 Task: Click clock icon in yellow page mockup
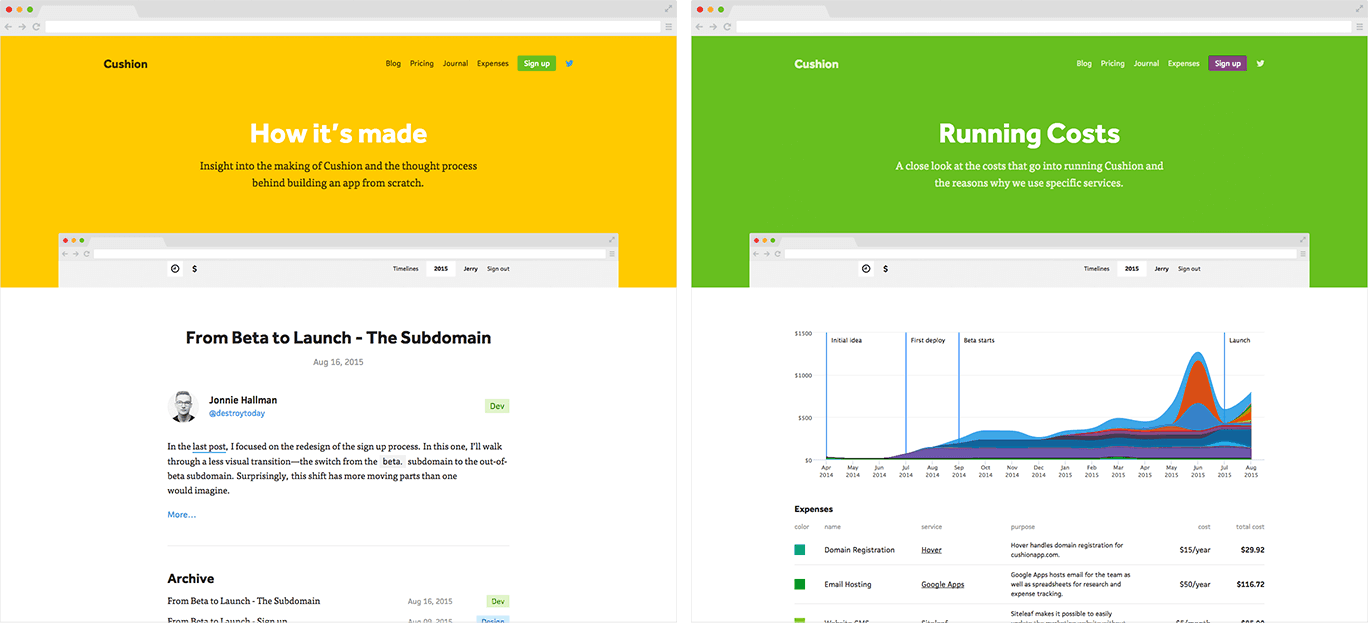175,269
